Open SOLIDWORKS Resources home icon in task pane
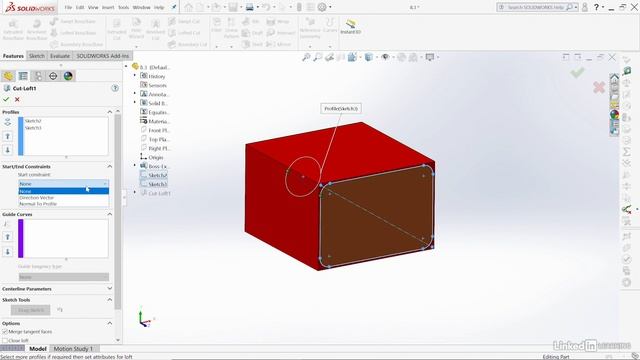The width and height of the screenshot is (640, 360). (x=614, y=78)
